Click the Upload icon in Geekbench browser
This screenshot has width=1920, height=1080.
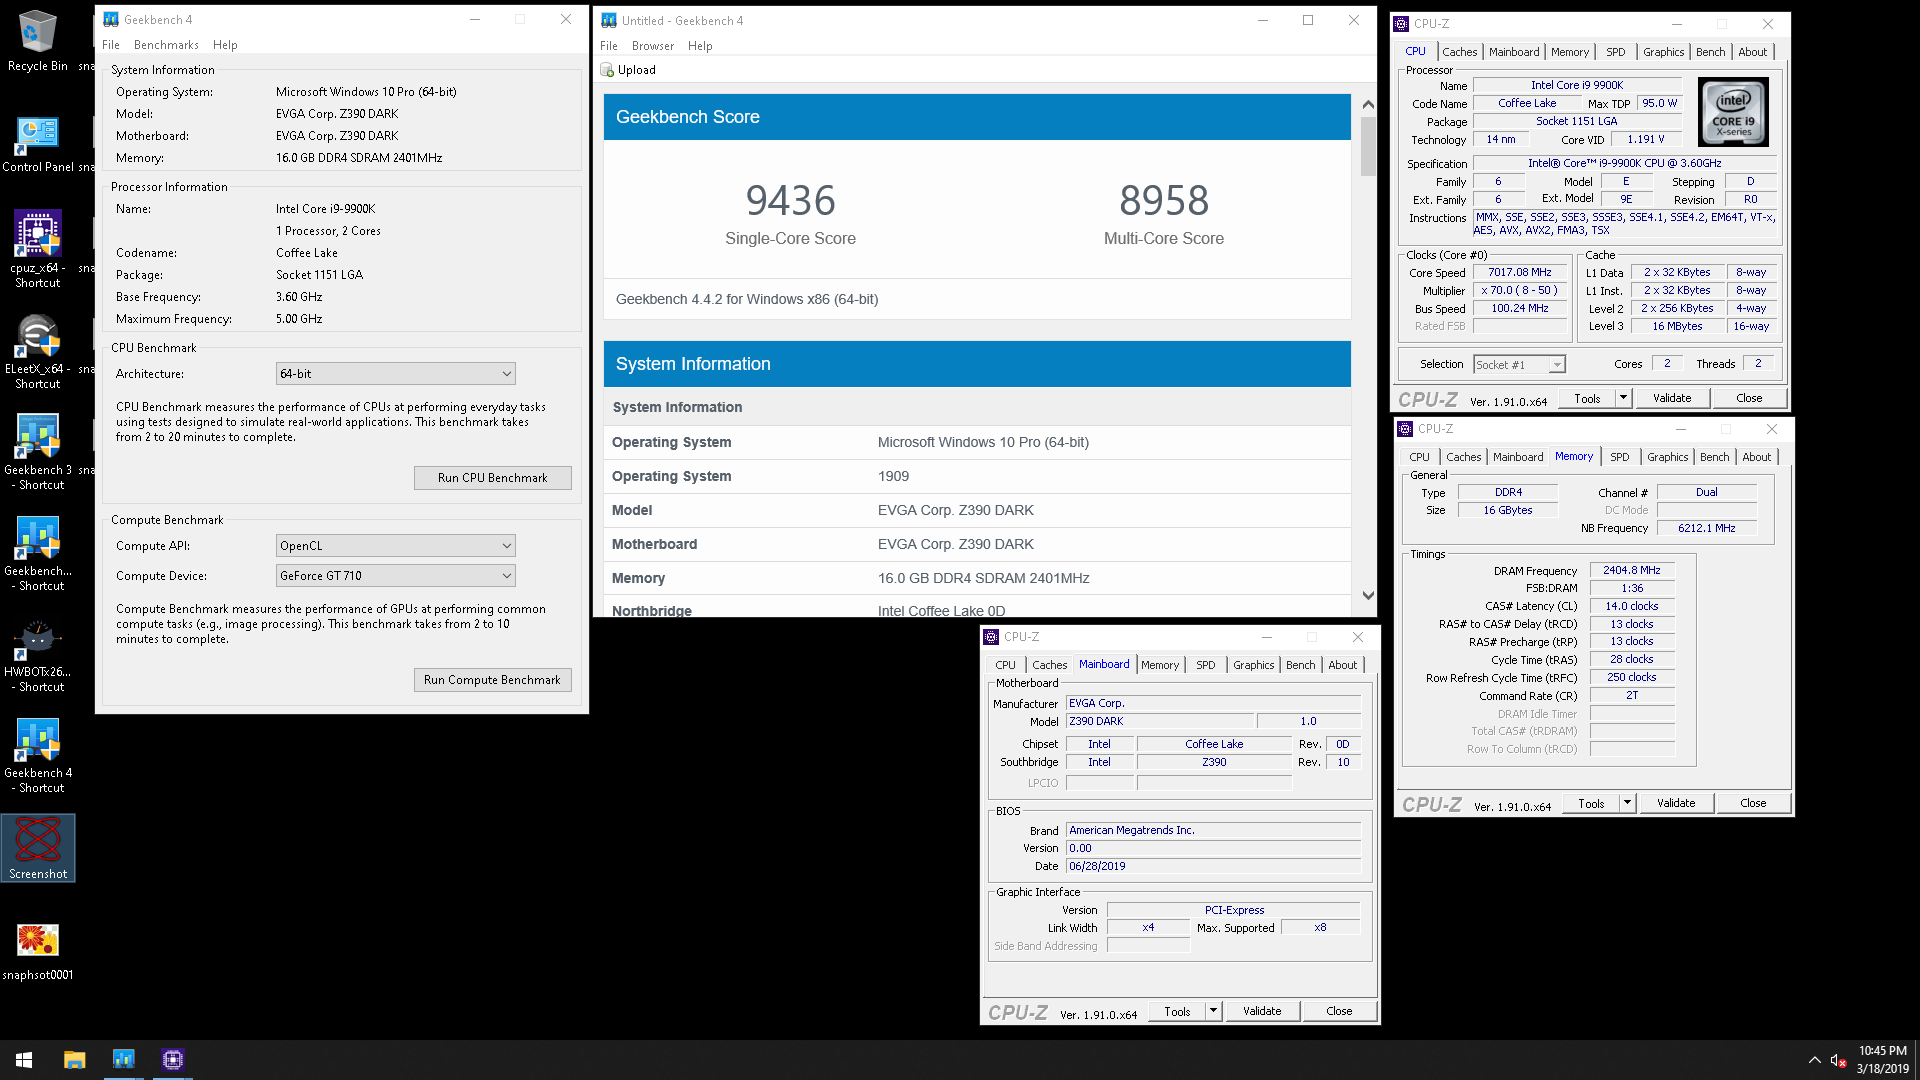(607, 70)
